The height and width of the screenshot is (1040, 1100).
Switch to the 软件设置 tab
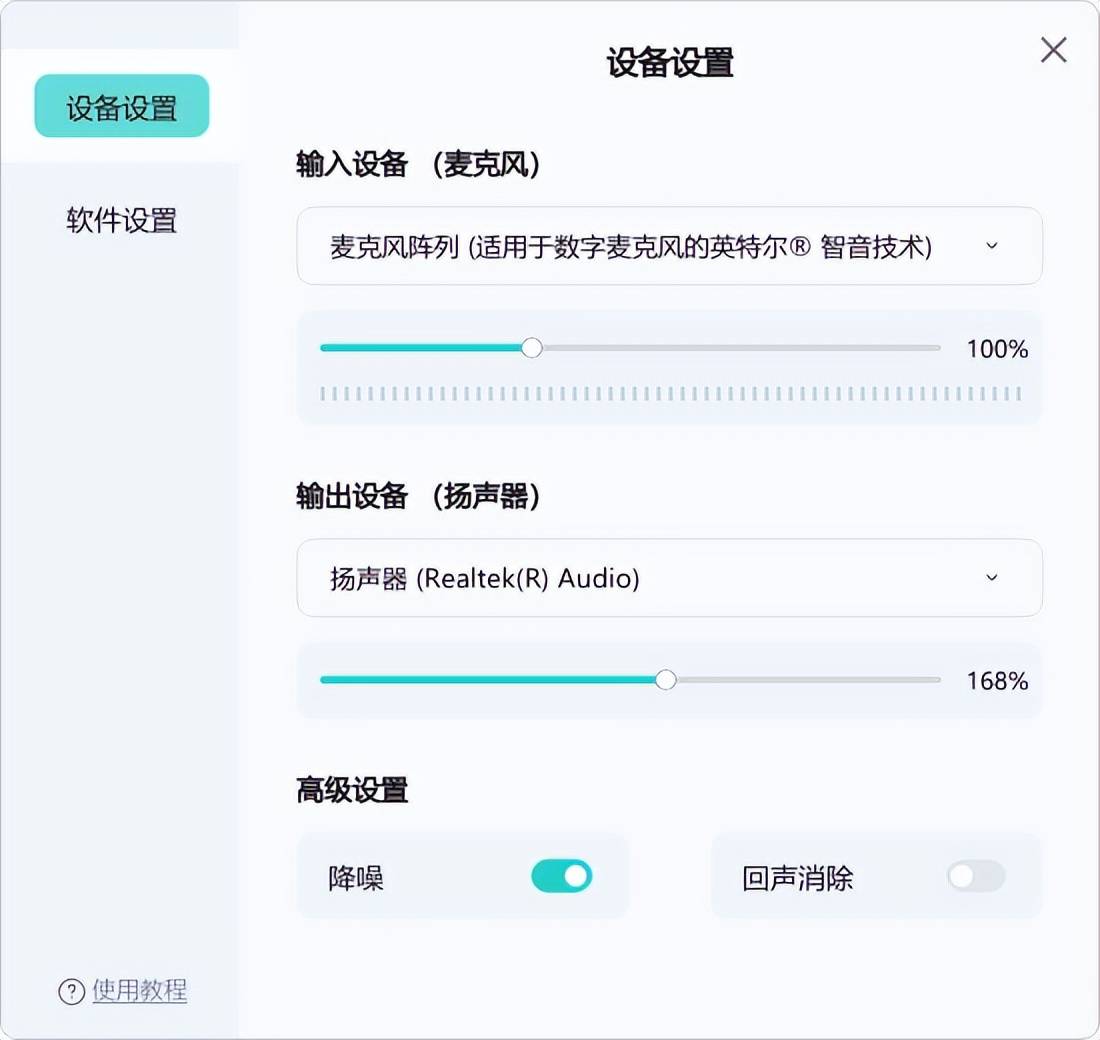pos(122,220)
